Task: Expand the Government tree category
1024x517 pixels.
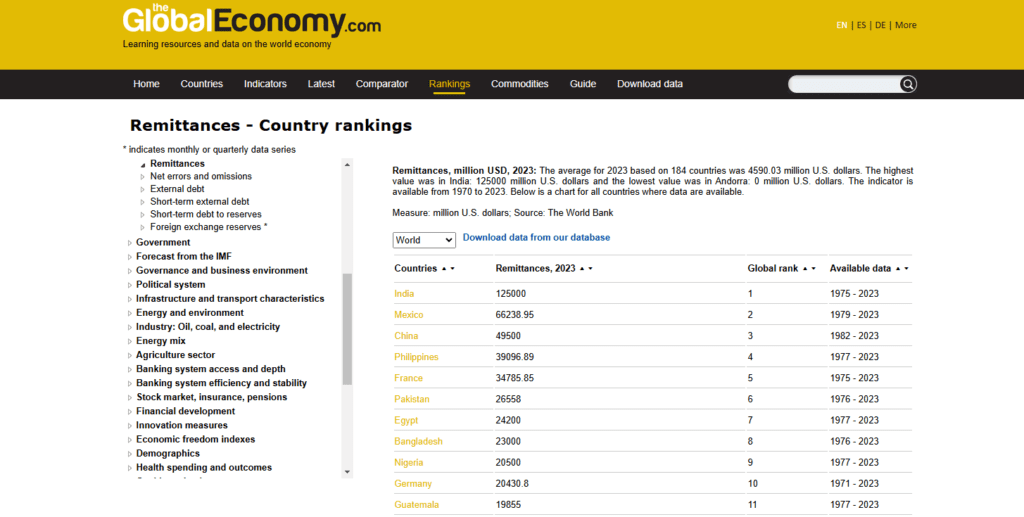Action: (129, 243)
